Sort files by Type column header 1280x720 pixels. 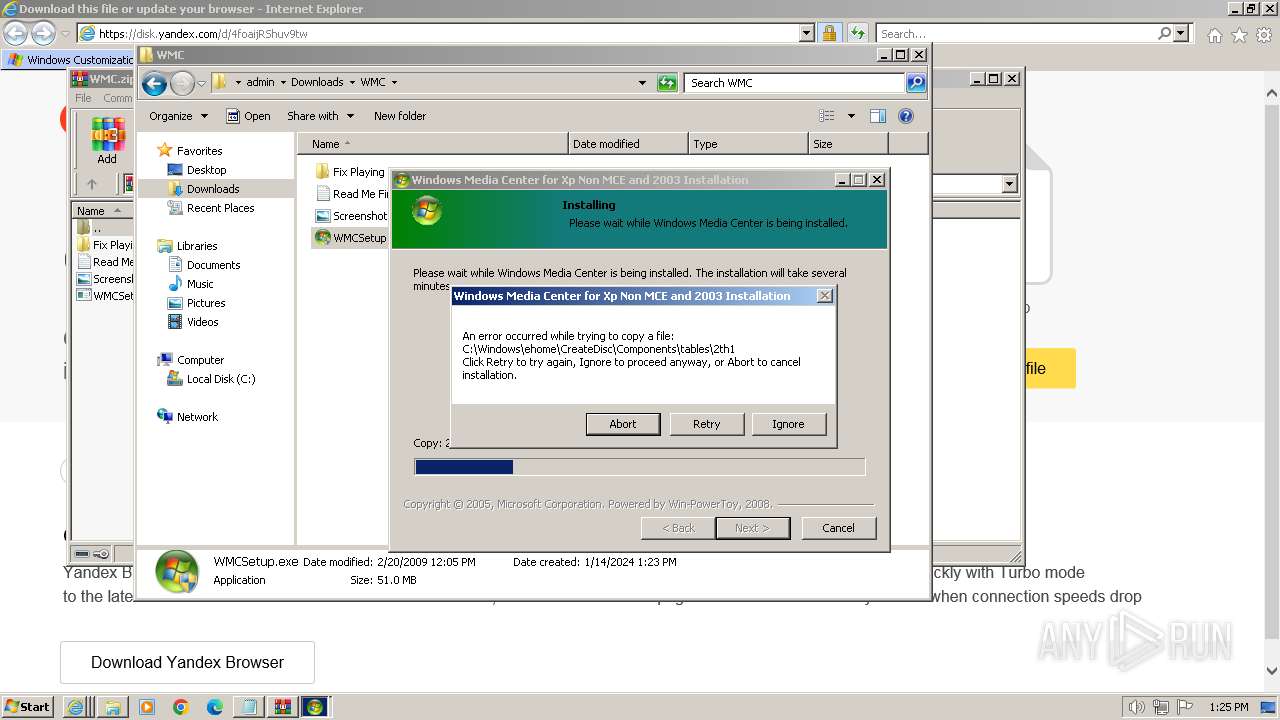point(748,144)
